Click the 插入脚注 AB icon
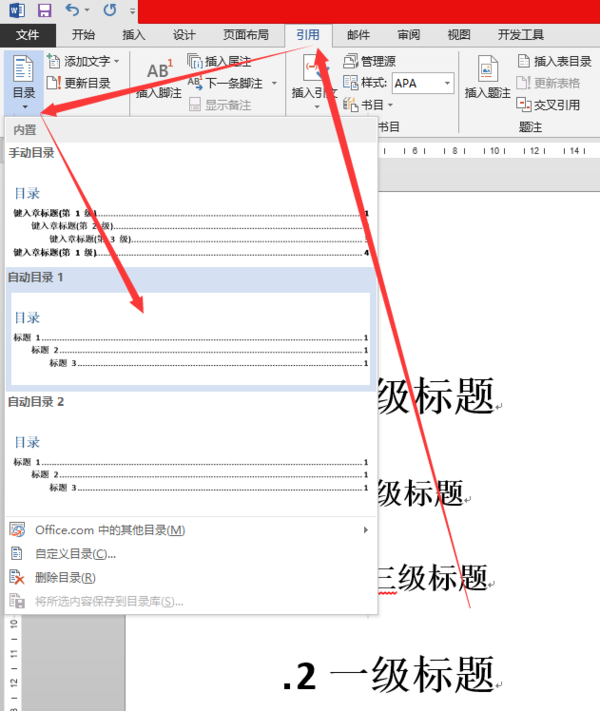The height and width of the screenshot is (711, 600). (159, 69)
